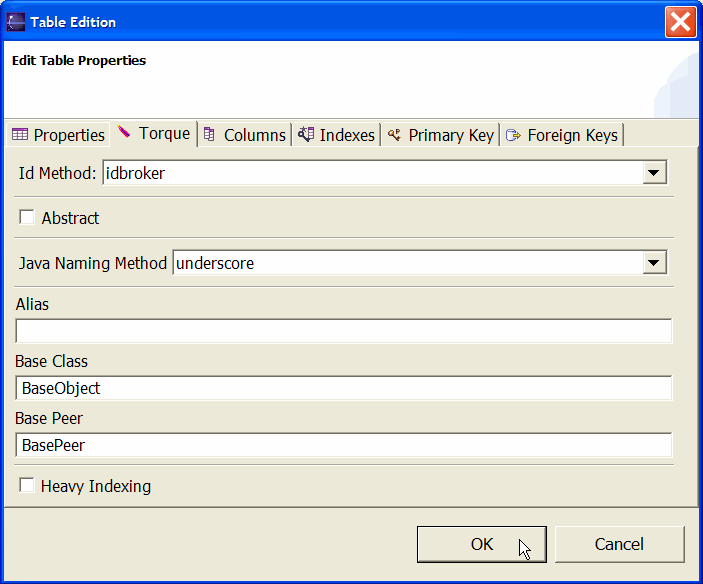Click the Edit Table Properties heading
The width and height of the screenshot is (703, 584).
[79, 61]
